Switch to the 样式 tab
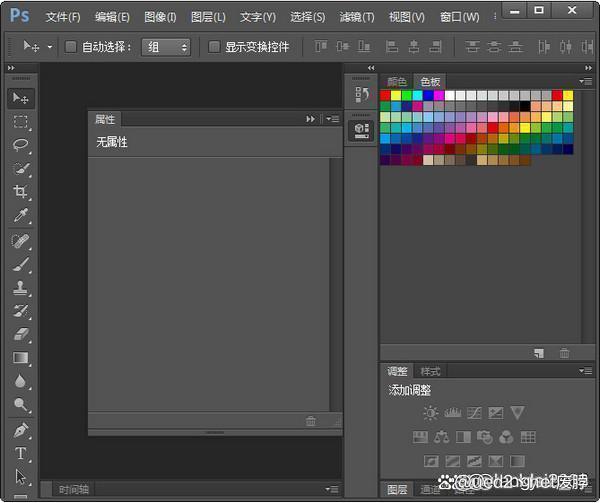This screenshot has height=503, width=600. point(430,372)
